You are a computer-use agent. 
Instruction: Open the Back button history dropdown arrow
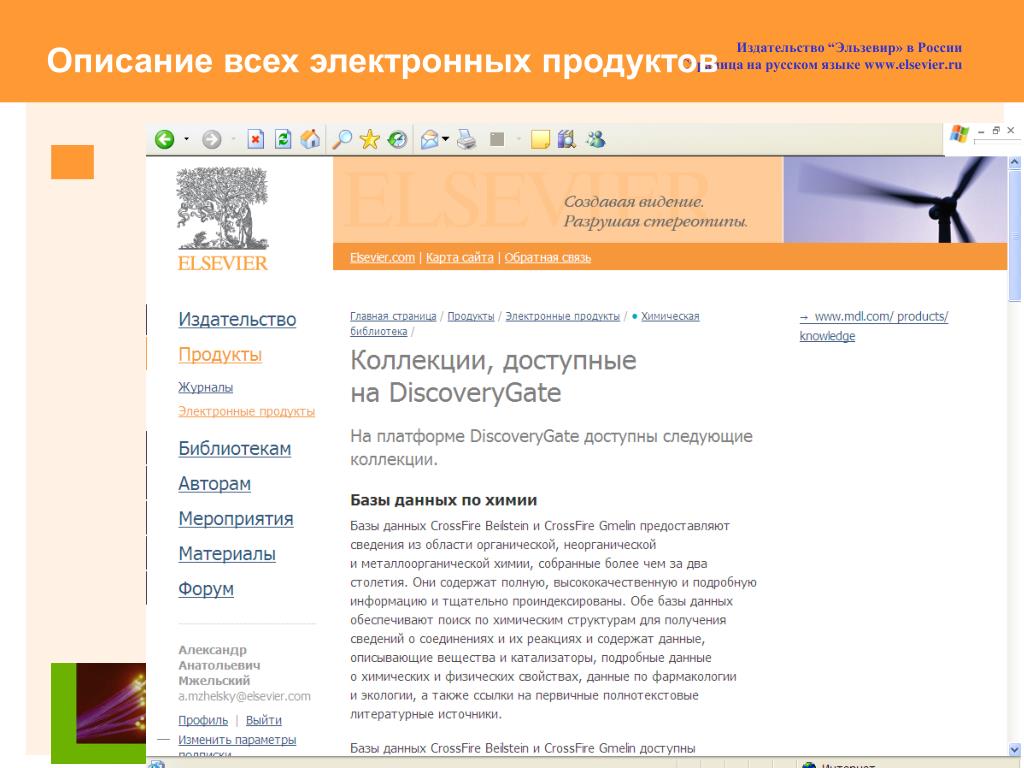pyautogui.click(x=186, y=139)
